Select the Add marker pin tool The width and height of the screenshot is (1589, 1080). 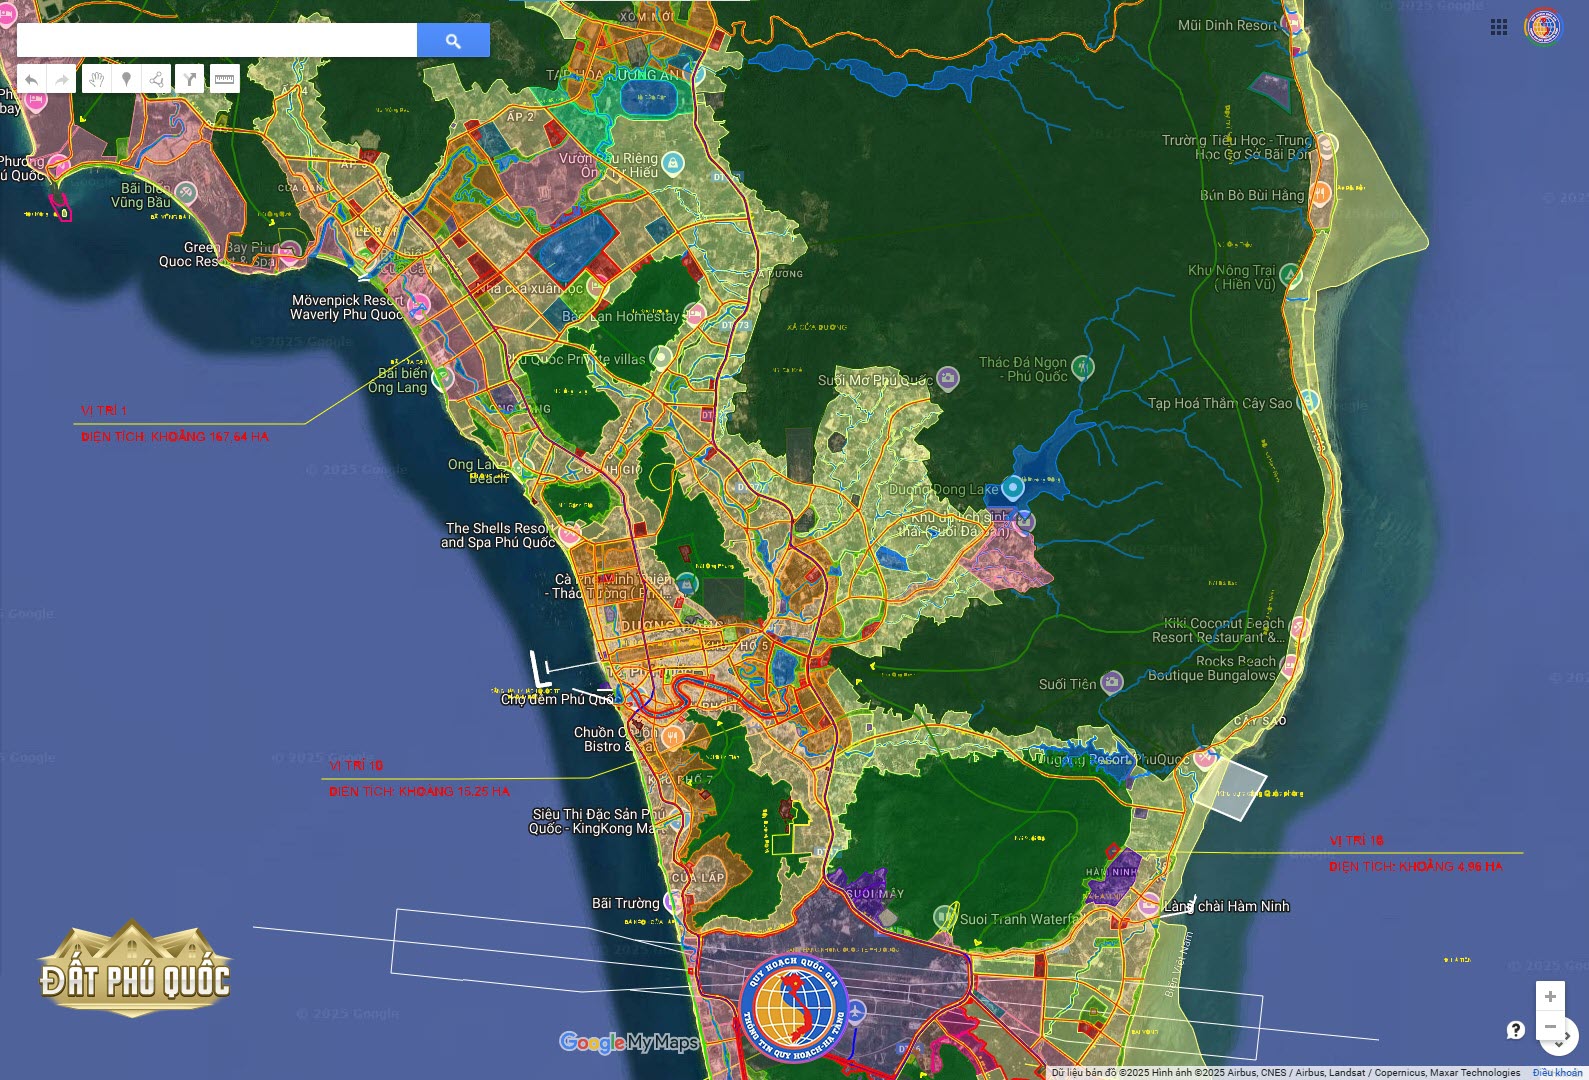[126, 79]
